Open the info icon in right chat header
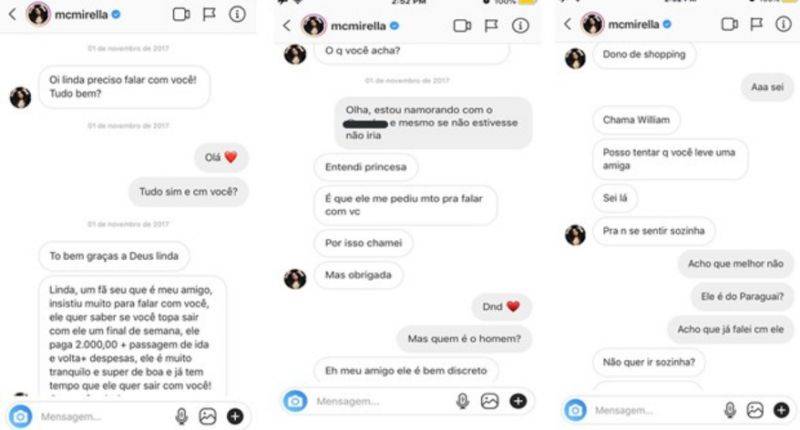This screenshot has width=800, height=430. 784,24
